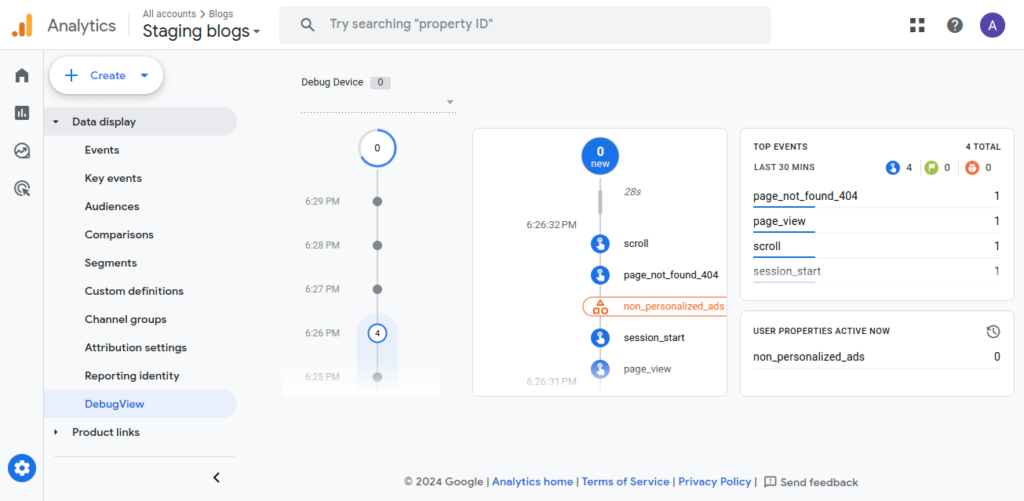Click the Google Analytics logo
Image resolution: width=1024 pixels, height=501 pixels.
22,25
